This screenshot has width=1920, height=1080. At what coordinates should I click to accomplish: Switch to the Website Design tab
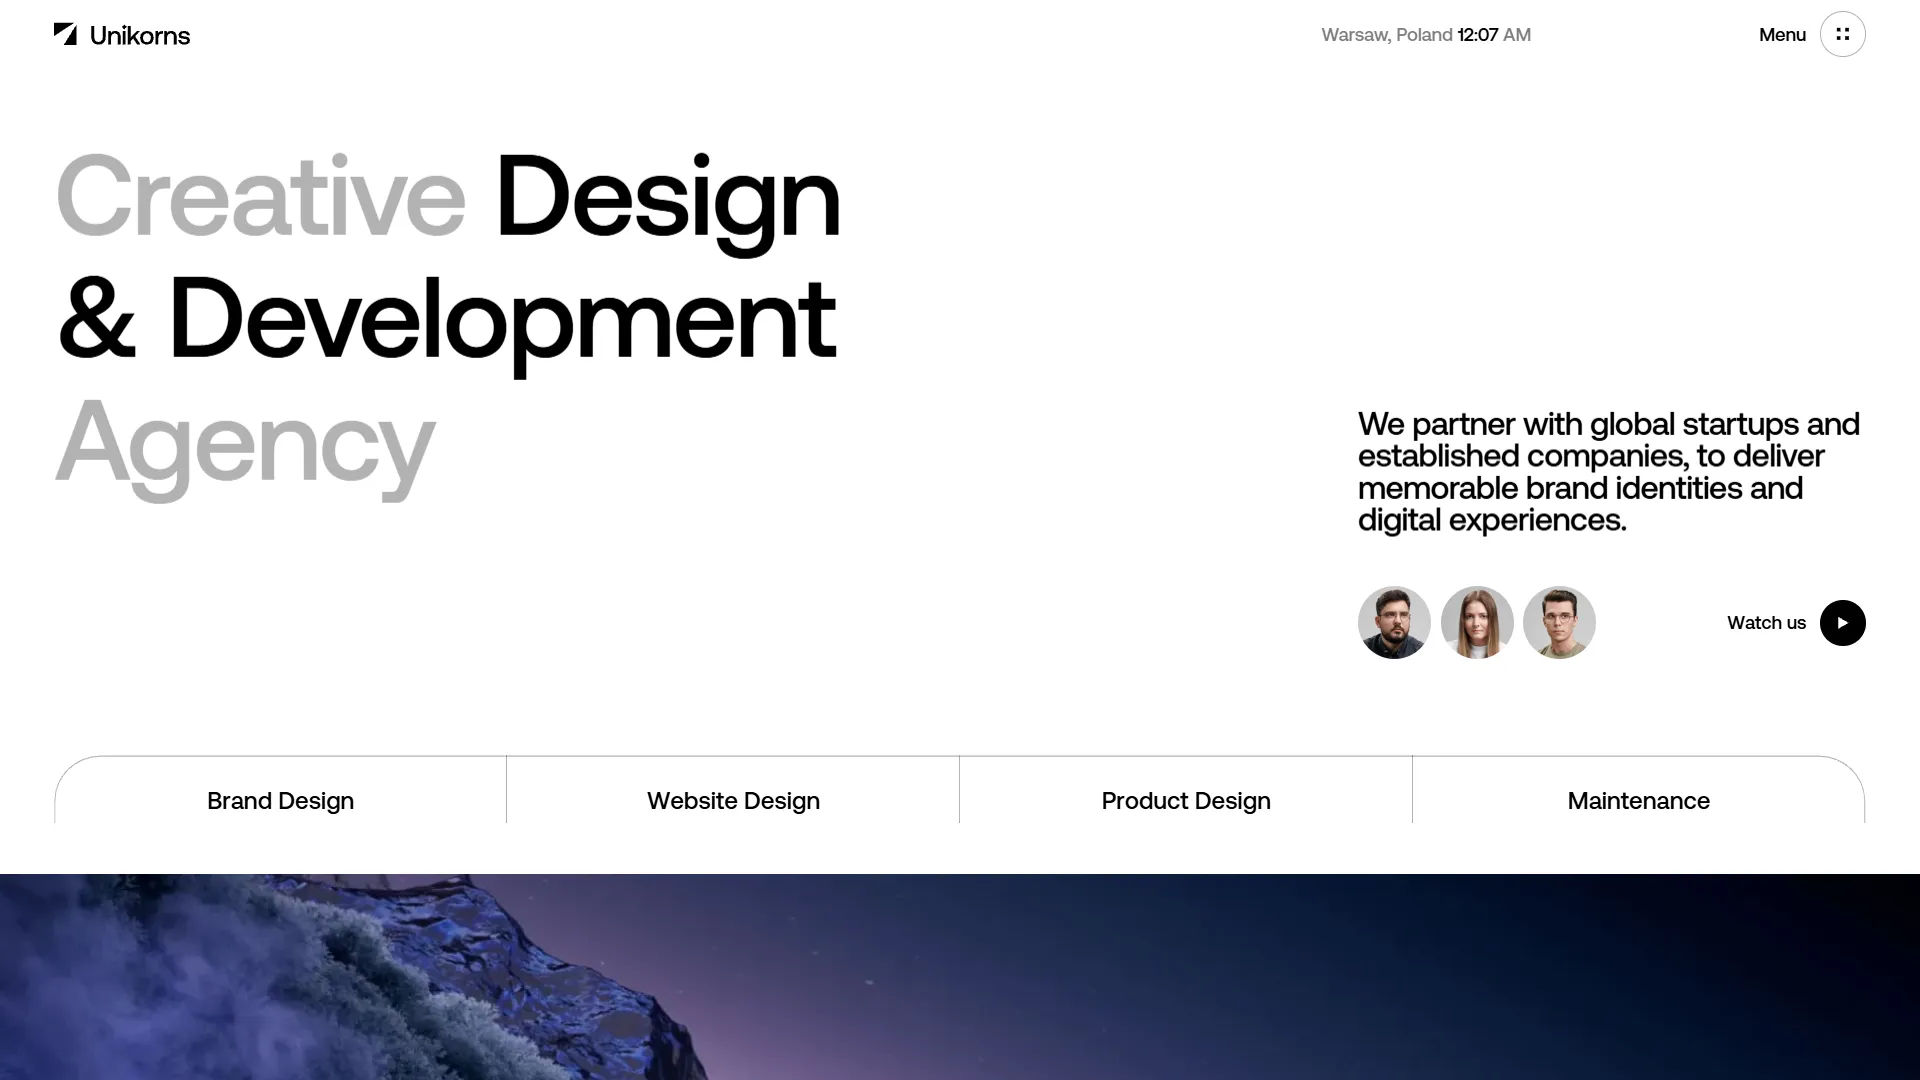click(x=733, y=801)
